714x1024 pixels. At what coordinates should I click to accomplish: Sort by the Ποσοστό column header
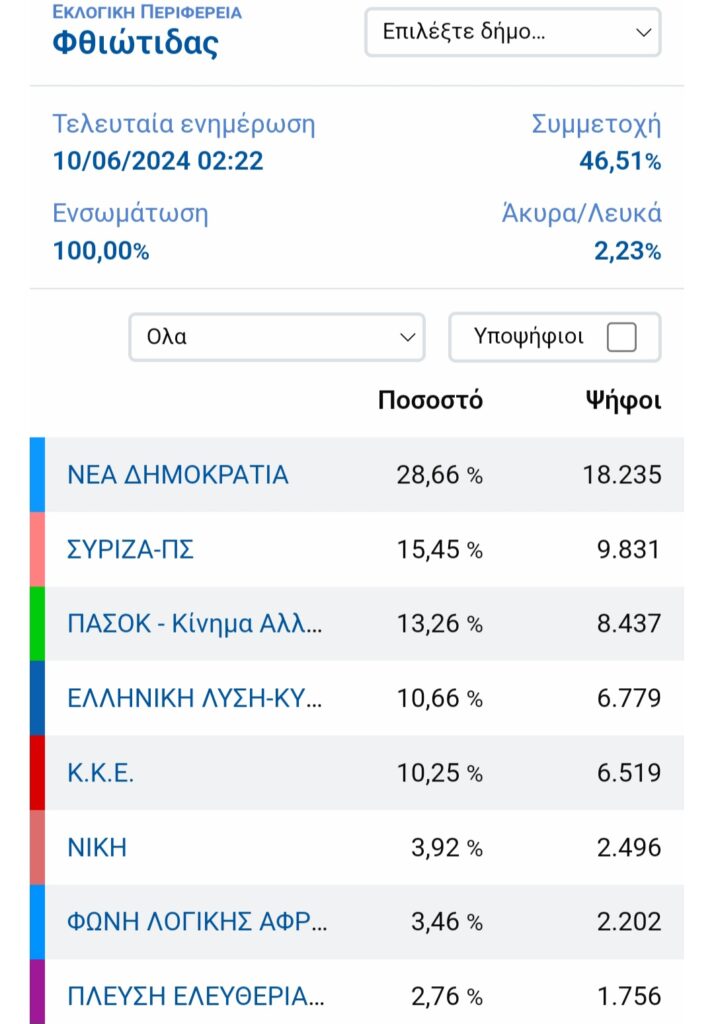point(430,400)
